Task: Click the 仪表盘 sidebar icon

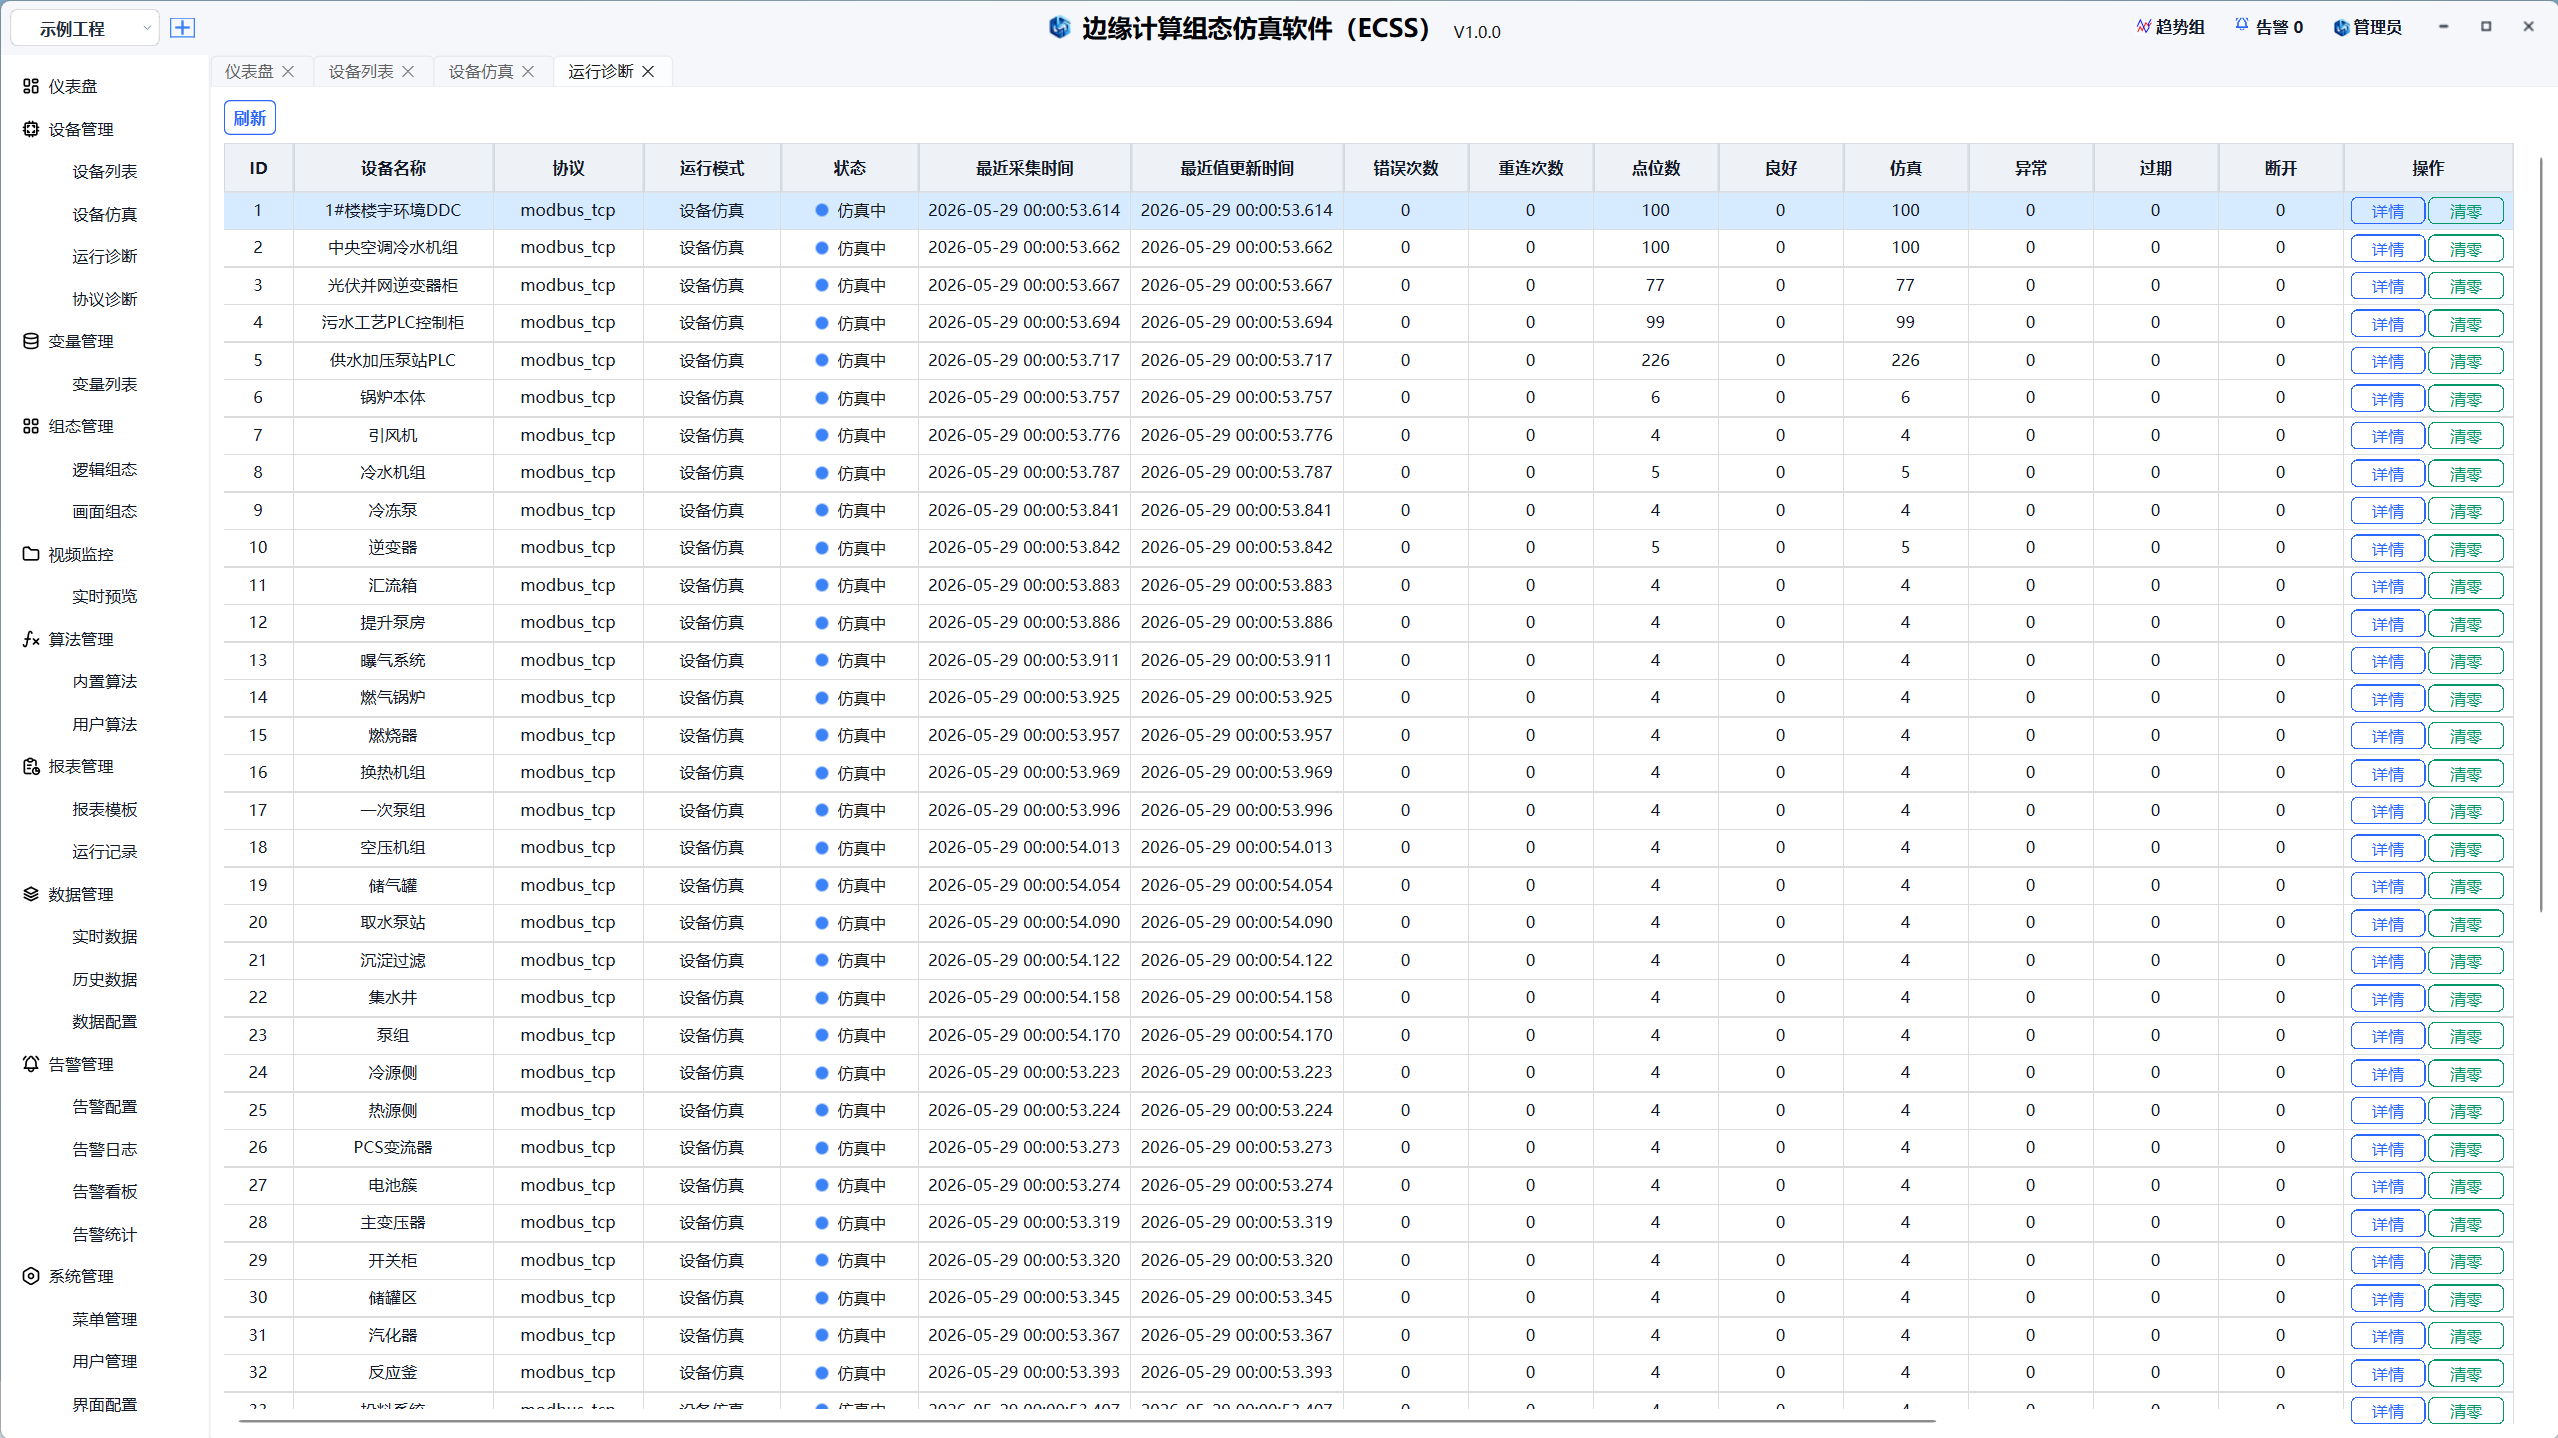Action: pos(31,86)
